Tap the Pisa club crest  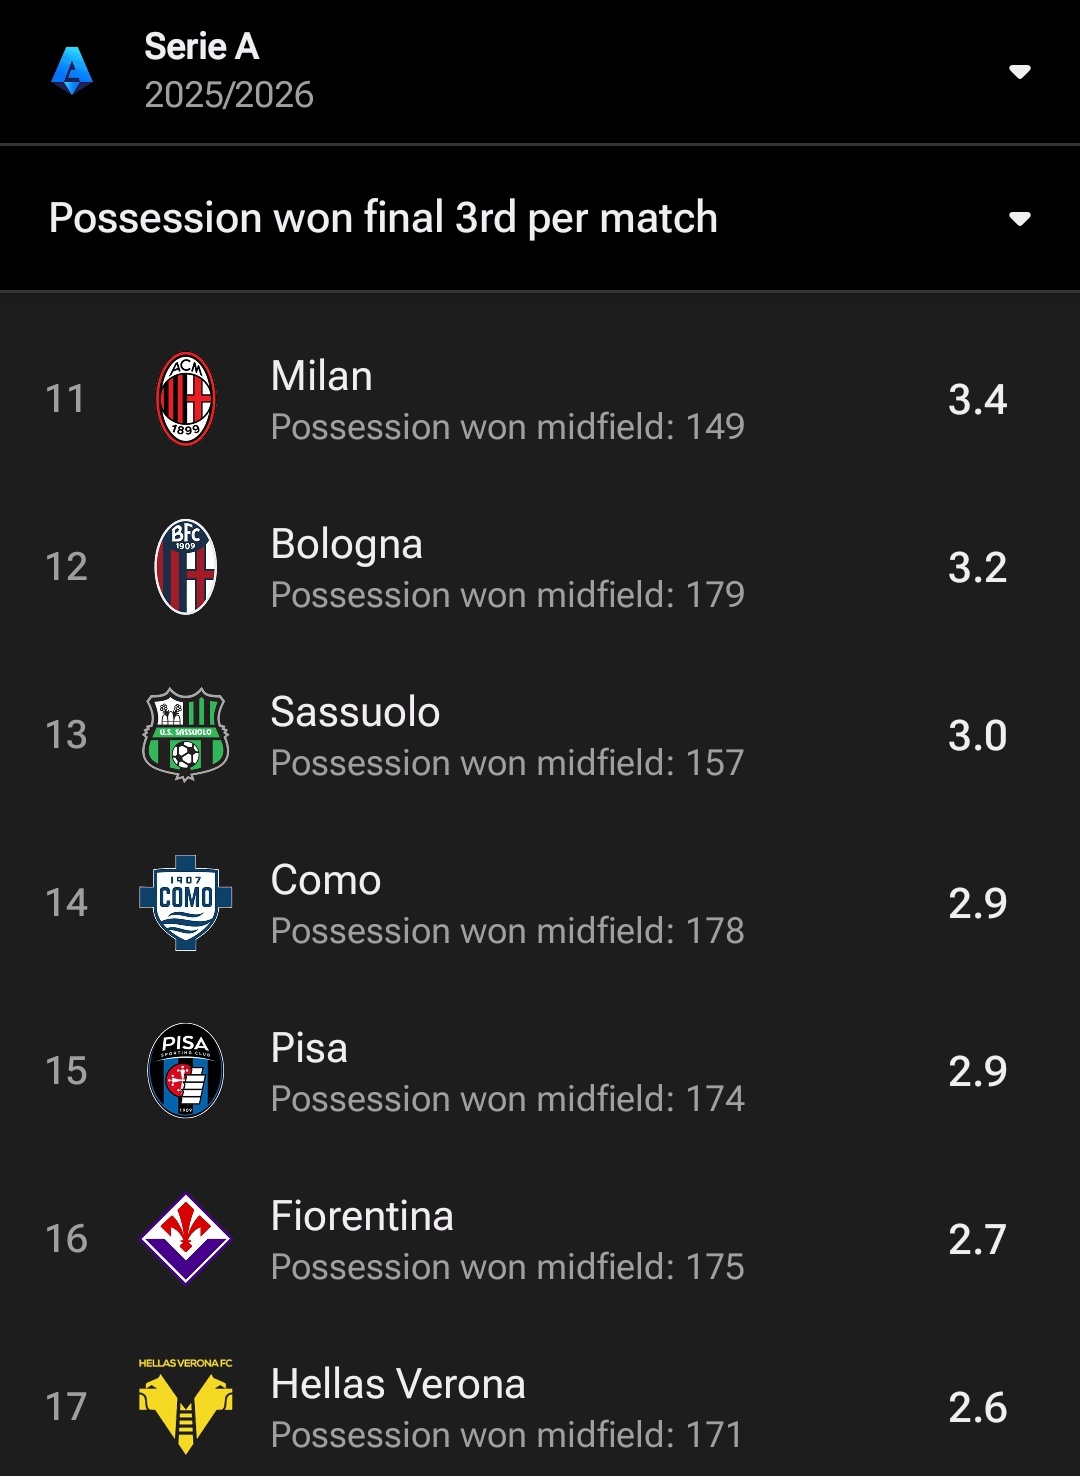point(186,1071)
